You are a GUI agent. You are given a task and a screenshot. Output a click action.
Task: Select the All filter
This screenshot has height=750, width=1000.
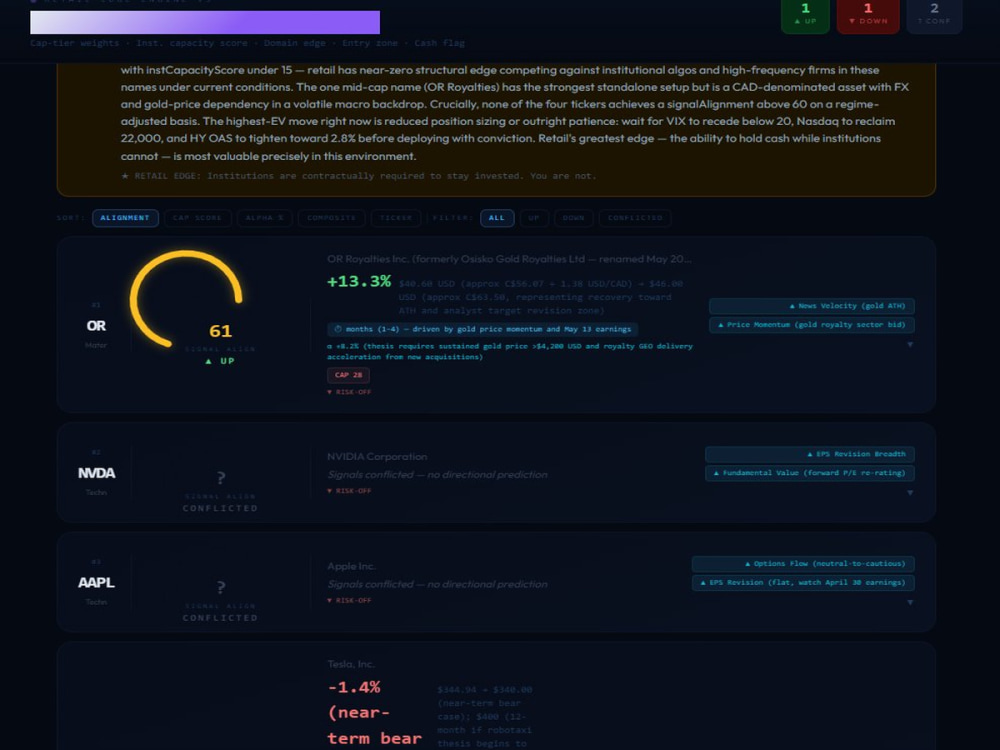[x=497, y=218]
